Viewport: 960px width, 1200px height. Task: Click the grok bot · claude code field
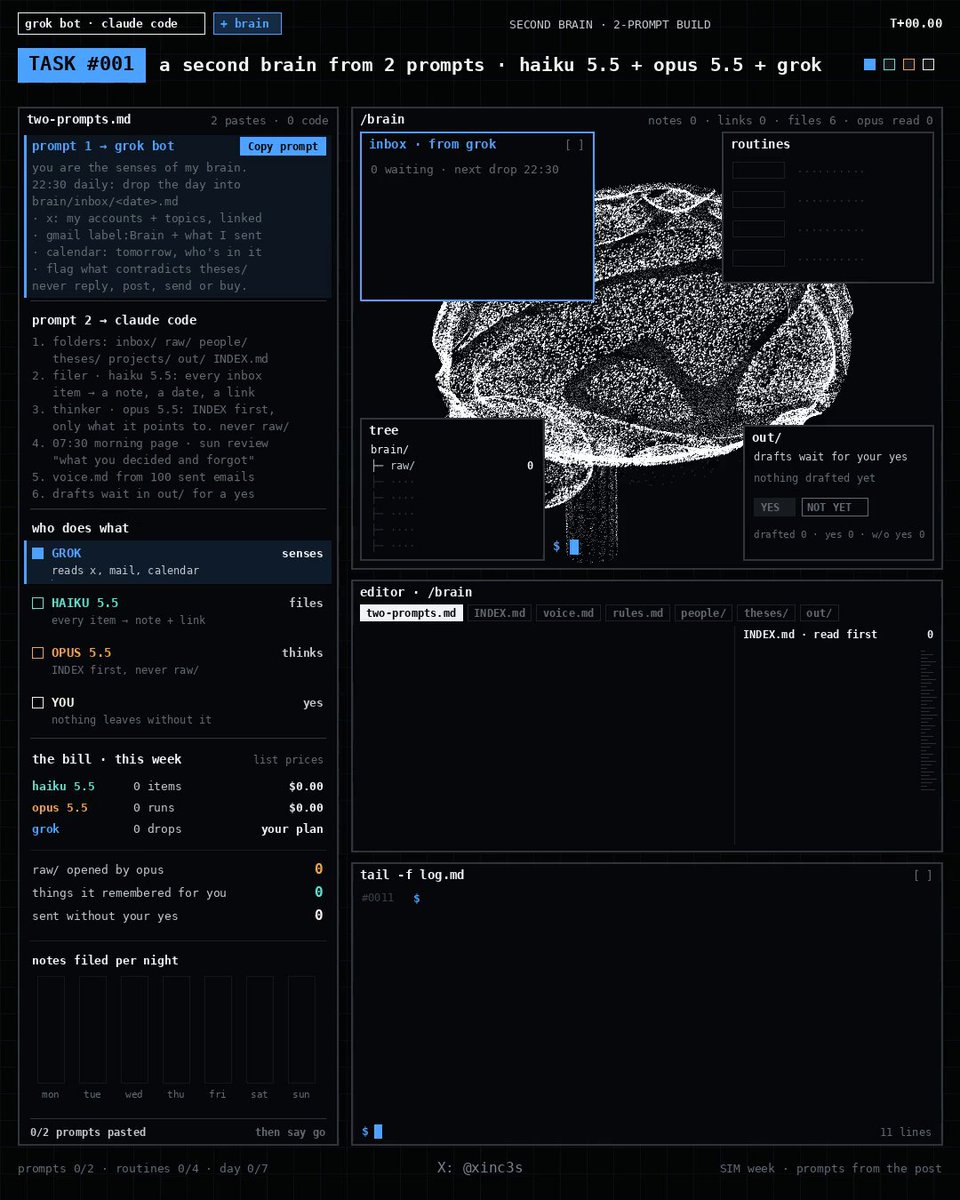111,23
